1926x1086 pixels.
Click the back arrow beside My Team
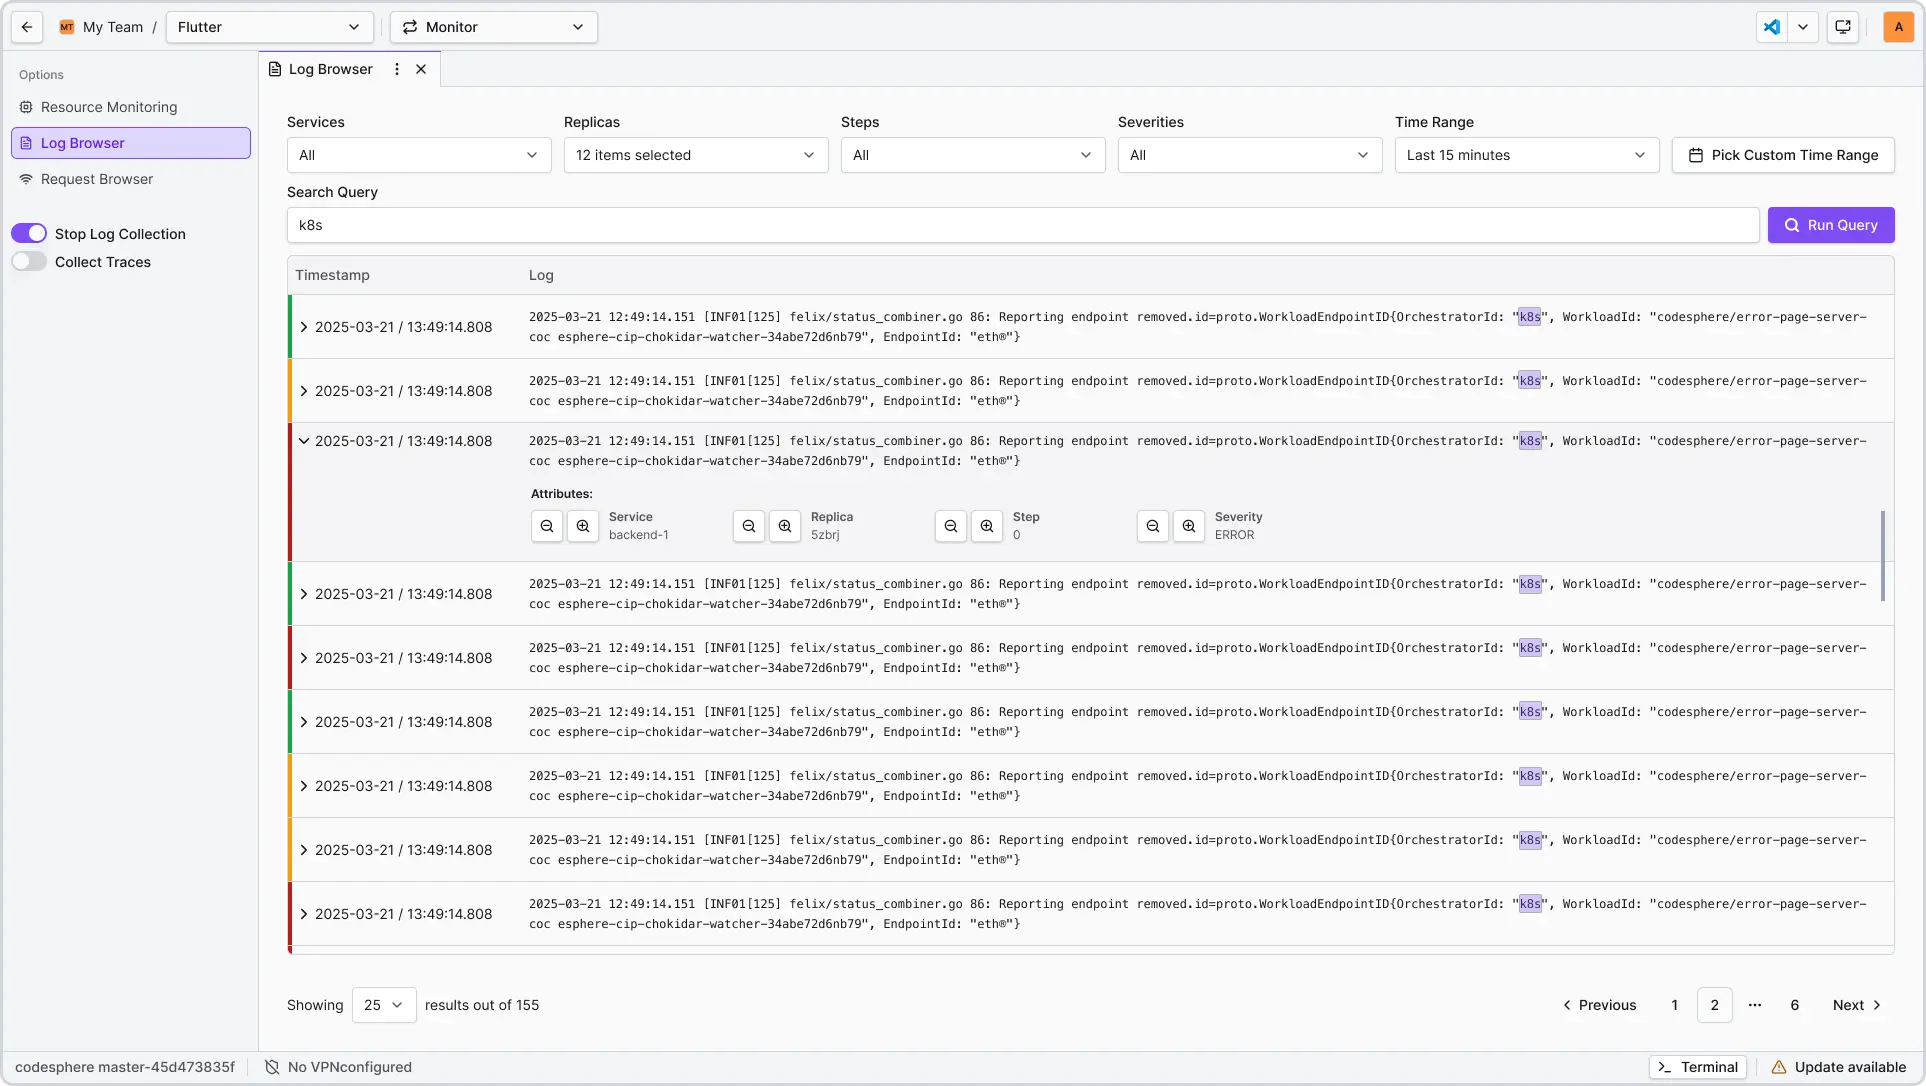click(x=26, y=27)
